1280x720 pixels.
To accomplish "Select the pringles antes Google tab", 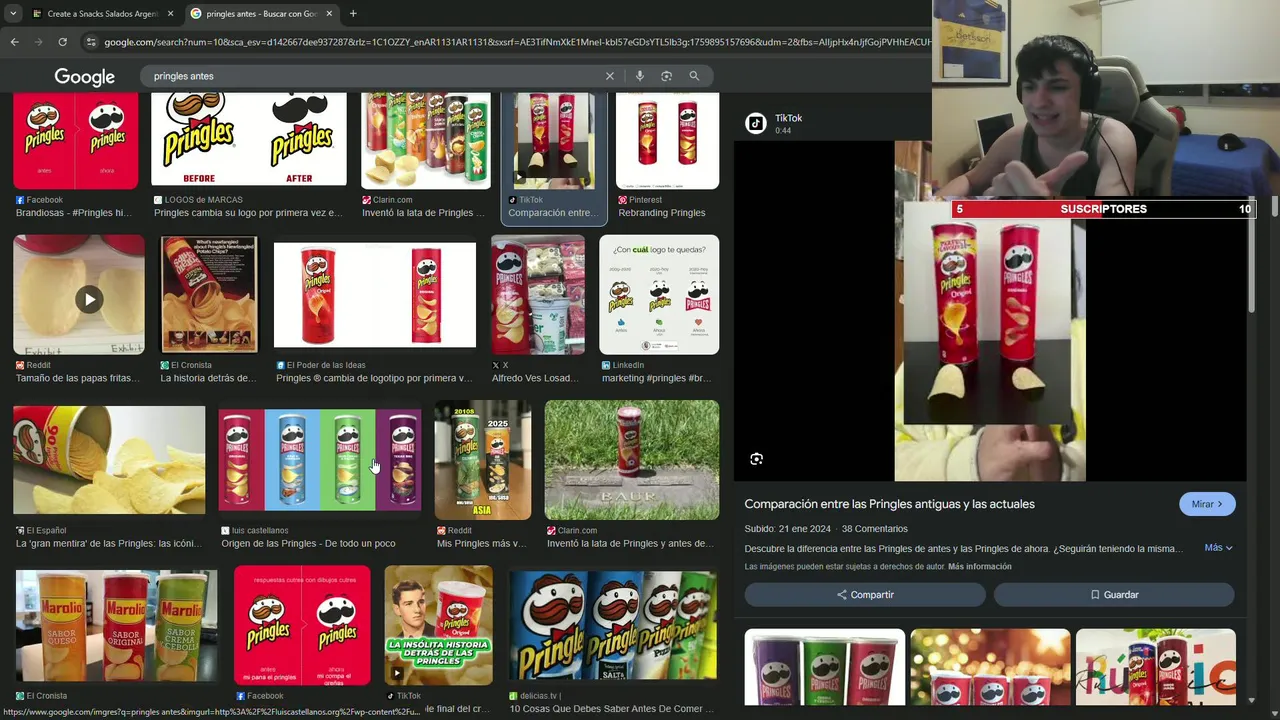I will 262,14.
